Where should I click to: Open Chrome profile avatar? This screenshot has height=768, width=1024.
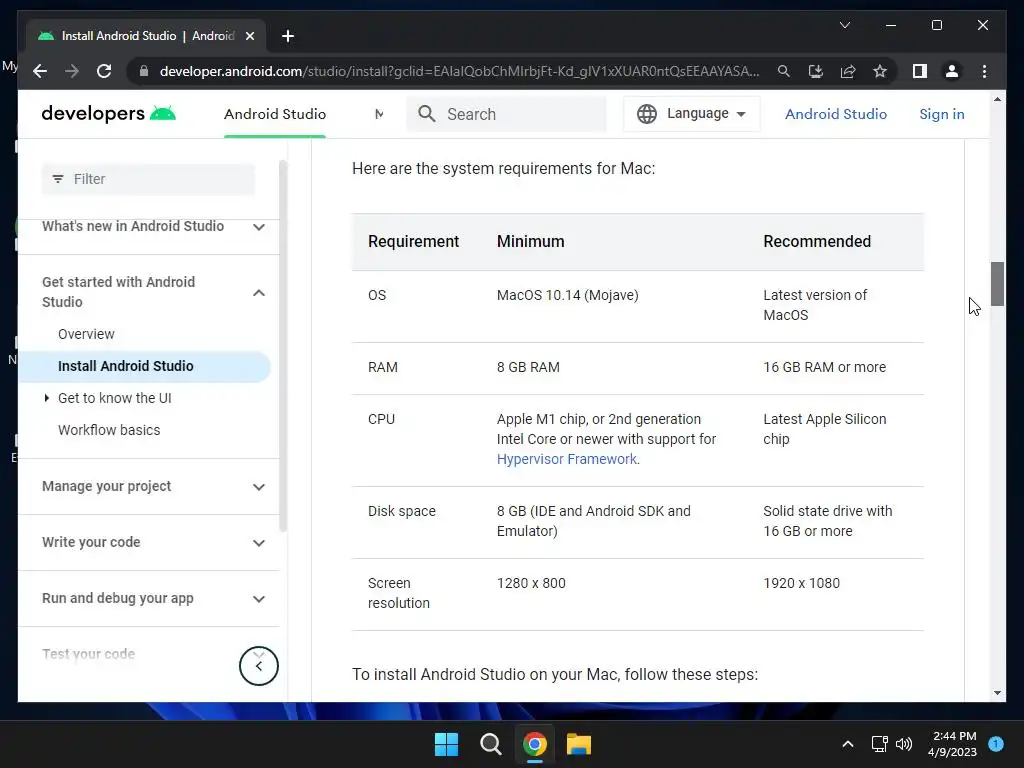(x=952, y=71)
